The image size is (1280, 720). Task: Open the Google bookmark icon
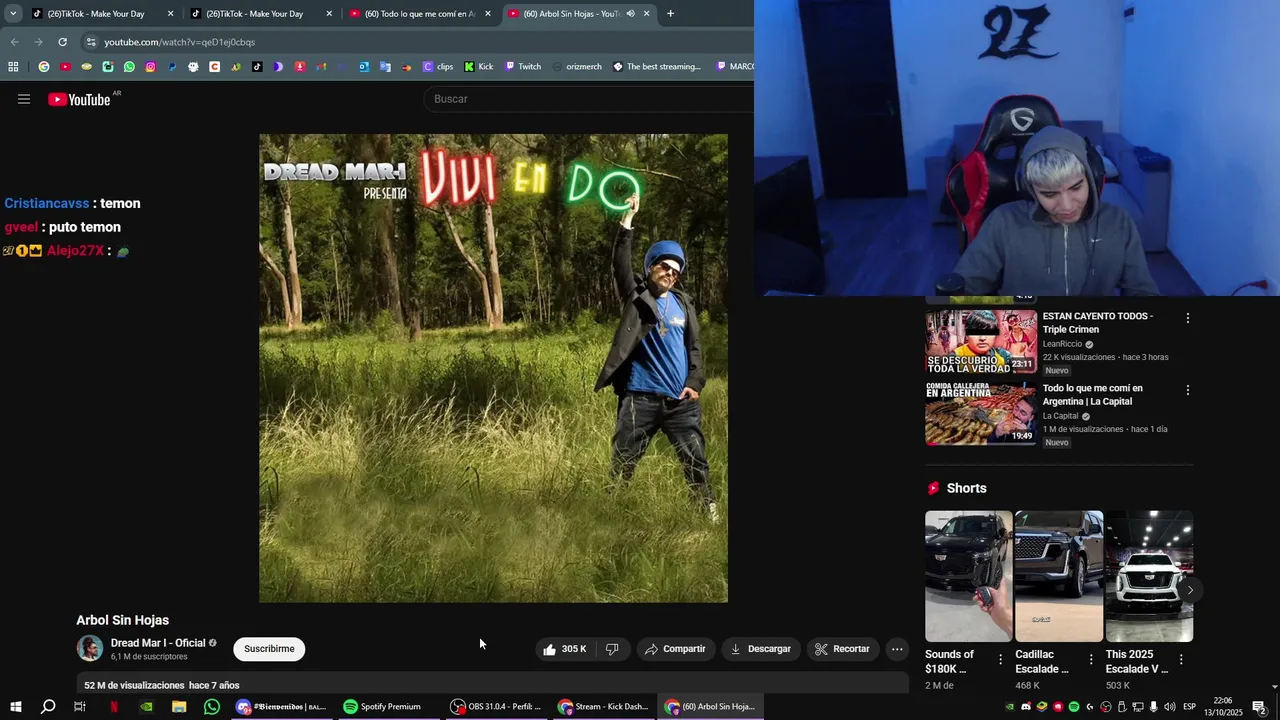point(44,67)
